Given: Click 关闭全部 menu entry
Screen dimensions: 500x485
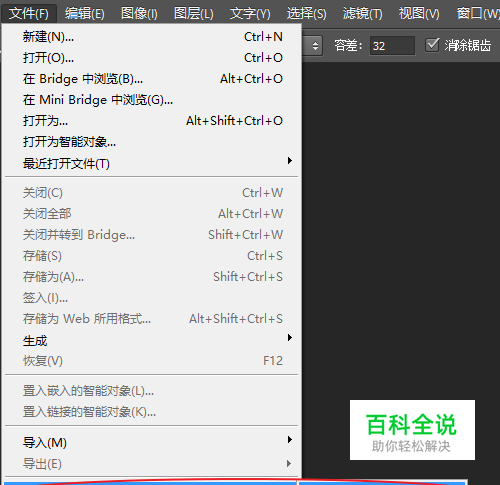Looking at the screenshot, I should point(152,214).
